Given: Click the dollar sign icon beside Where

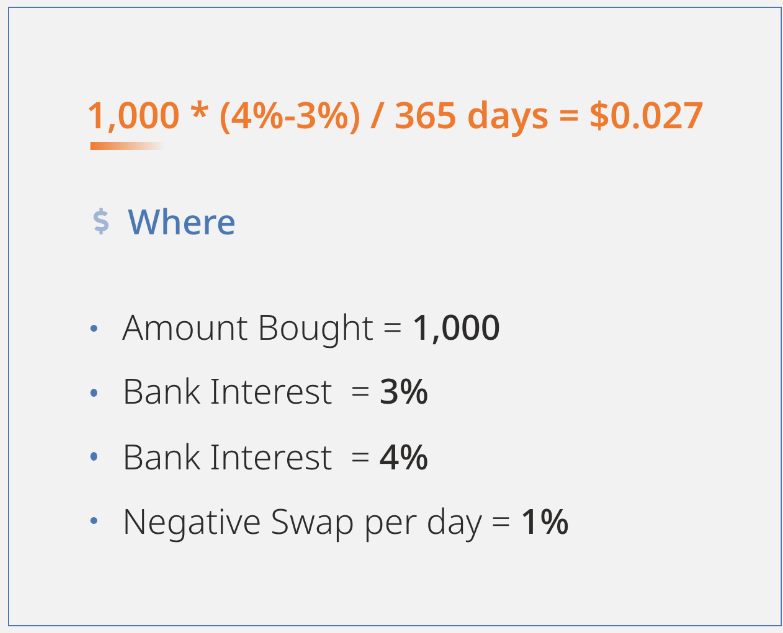Looking at the screenshot, I should [101, 222].
